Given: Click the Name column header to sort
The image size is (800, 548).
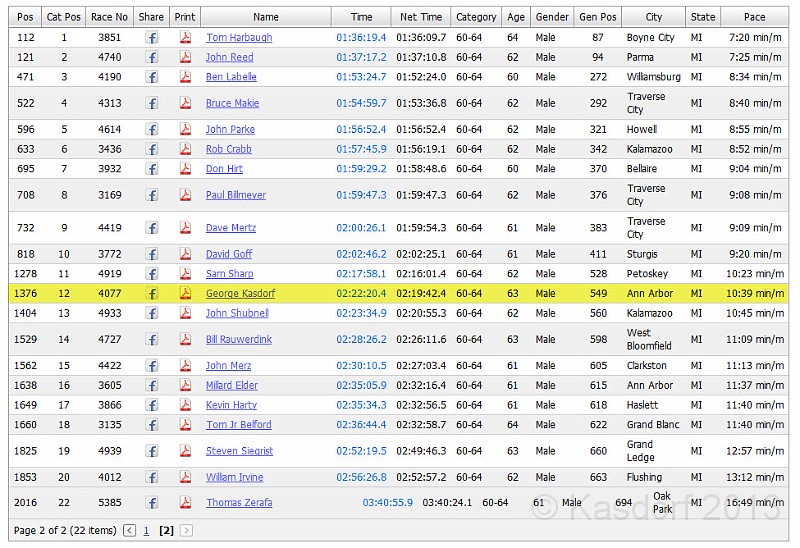Looking at the screenshot, I should 266,17.
